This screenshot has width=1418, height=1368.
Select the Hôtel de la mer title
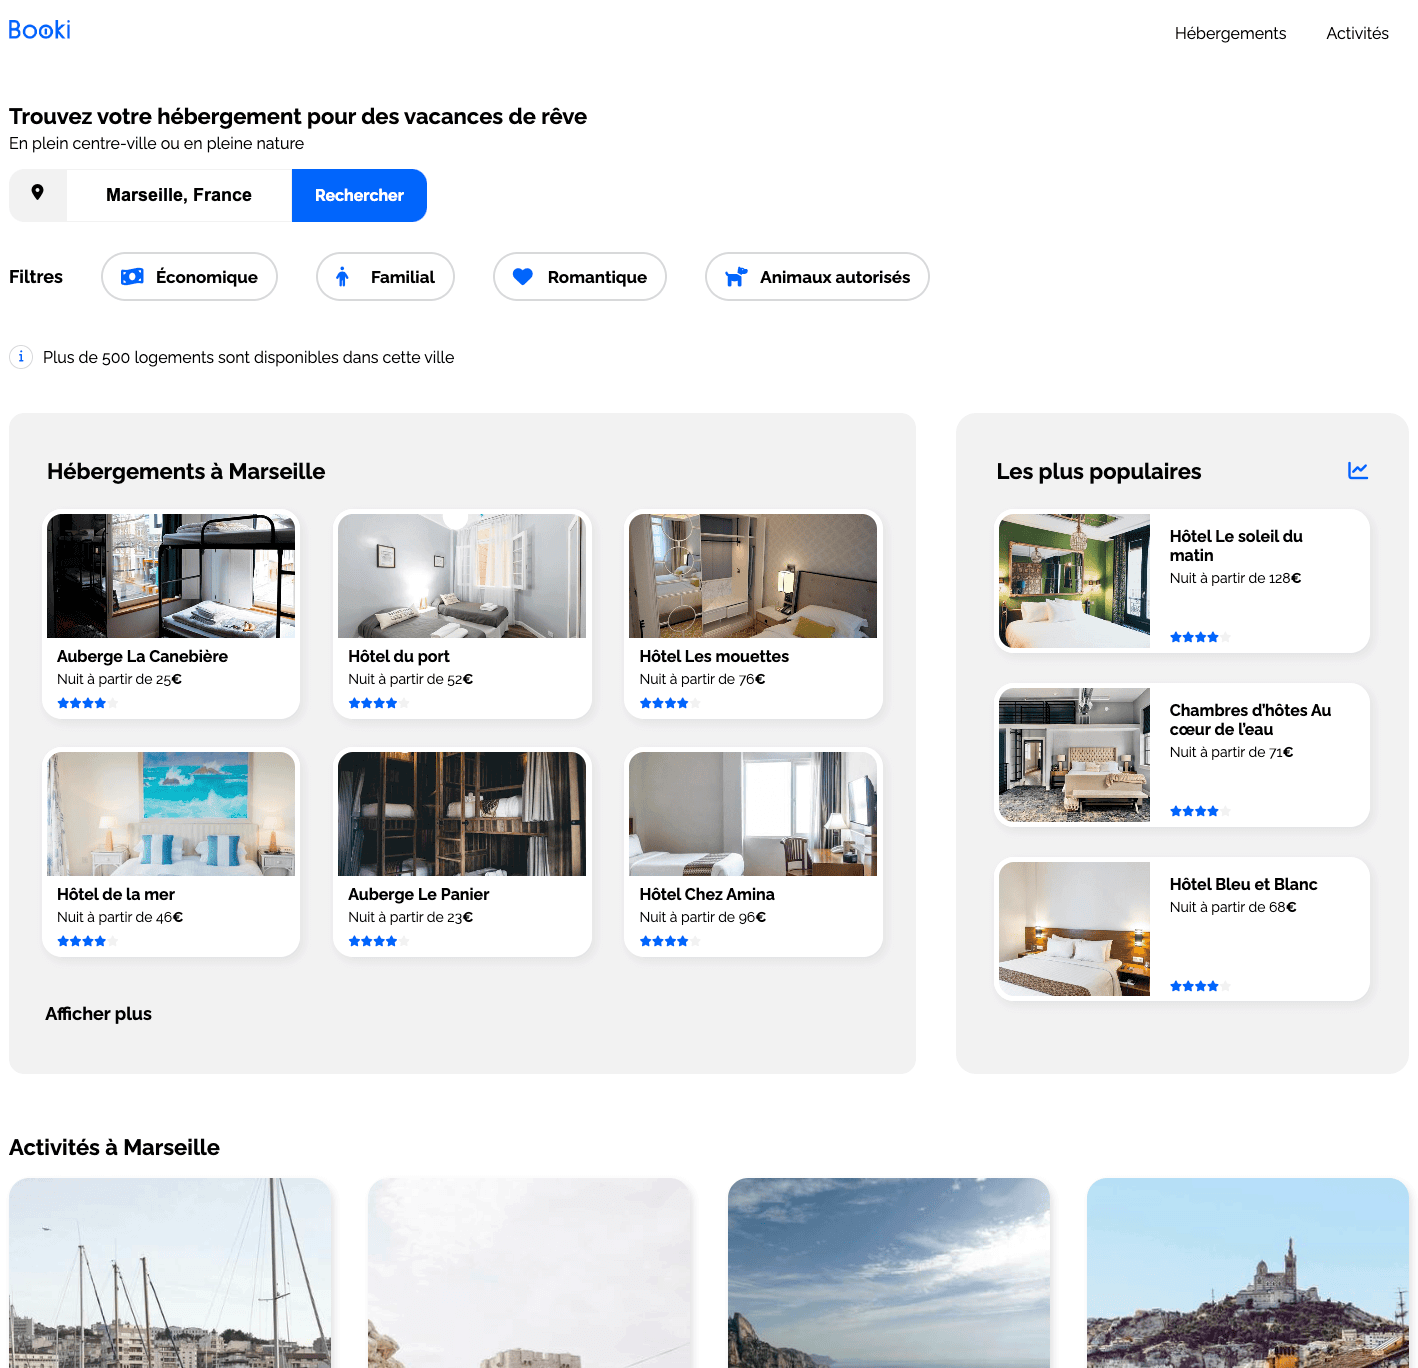click(x=116, y=894)
